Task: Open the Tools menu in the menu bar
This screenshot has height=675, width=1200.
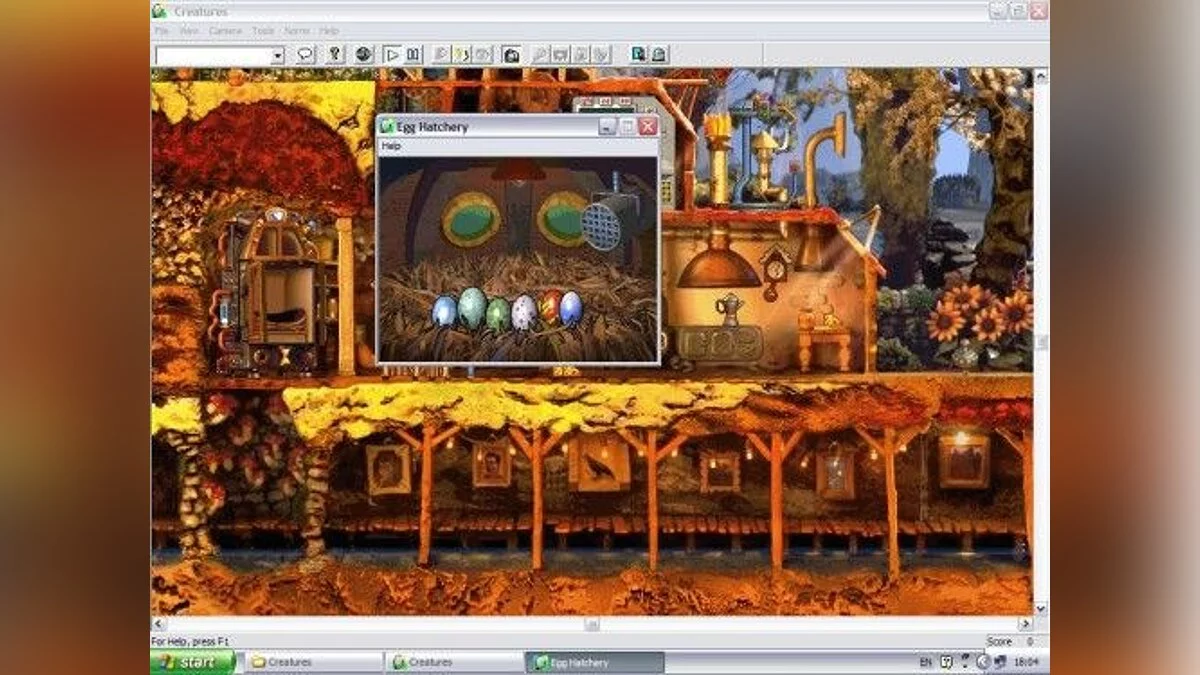Action: pyautogui.click(x=263, y=31)
